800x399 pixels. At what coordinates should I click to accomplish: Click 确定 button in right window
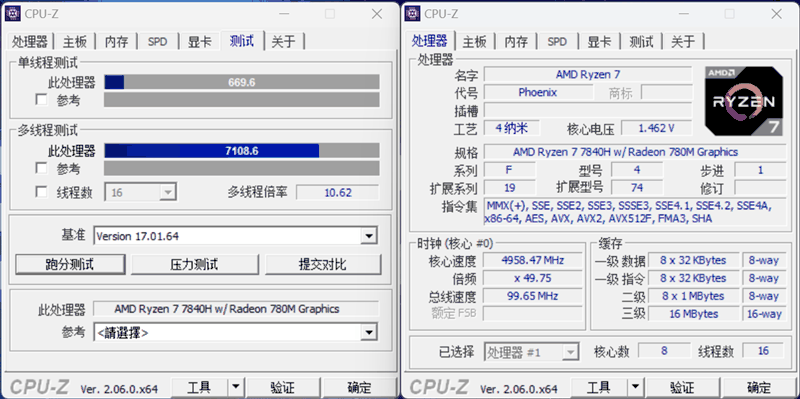759,387
